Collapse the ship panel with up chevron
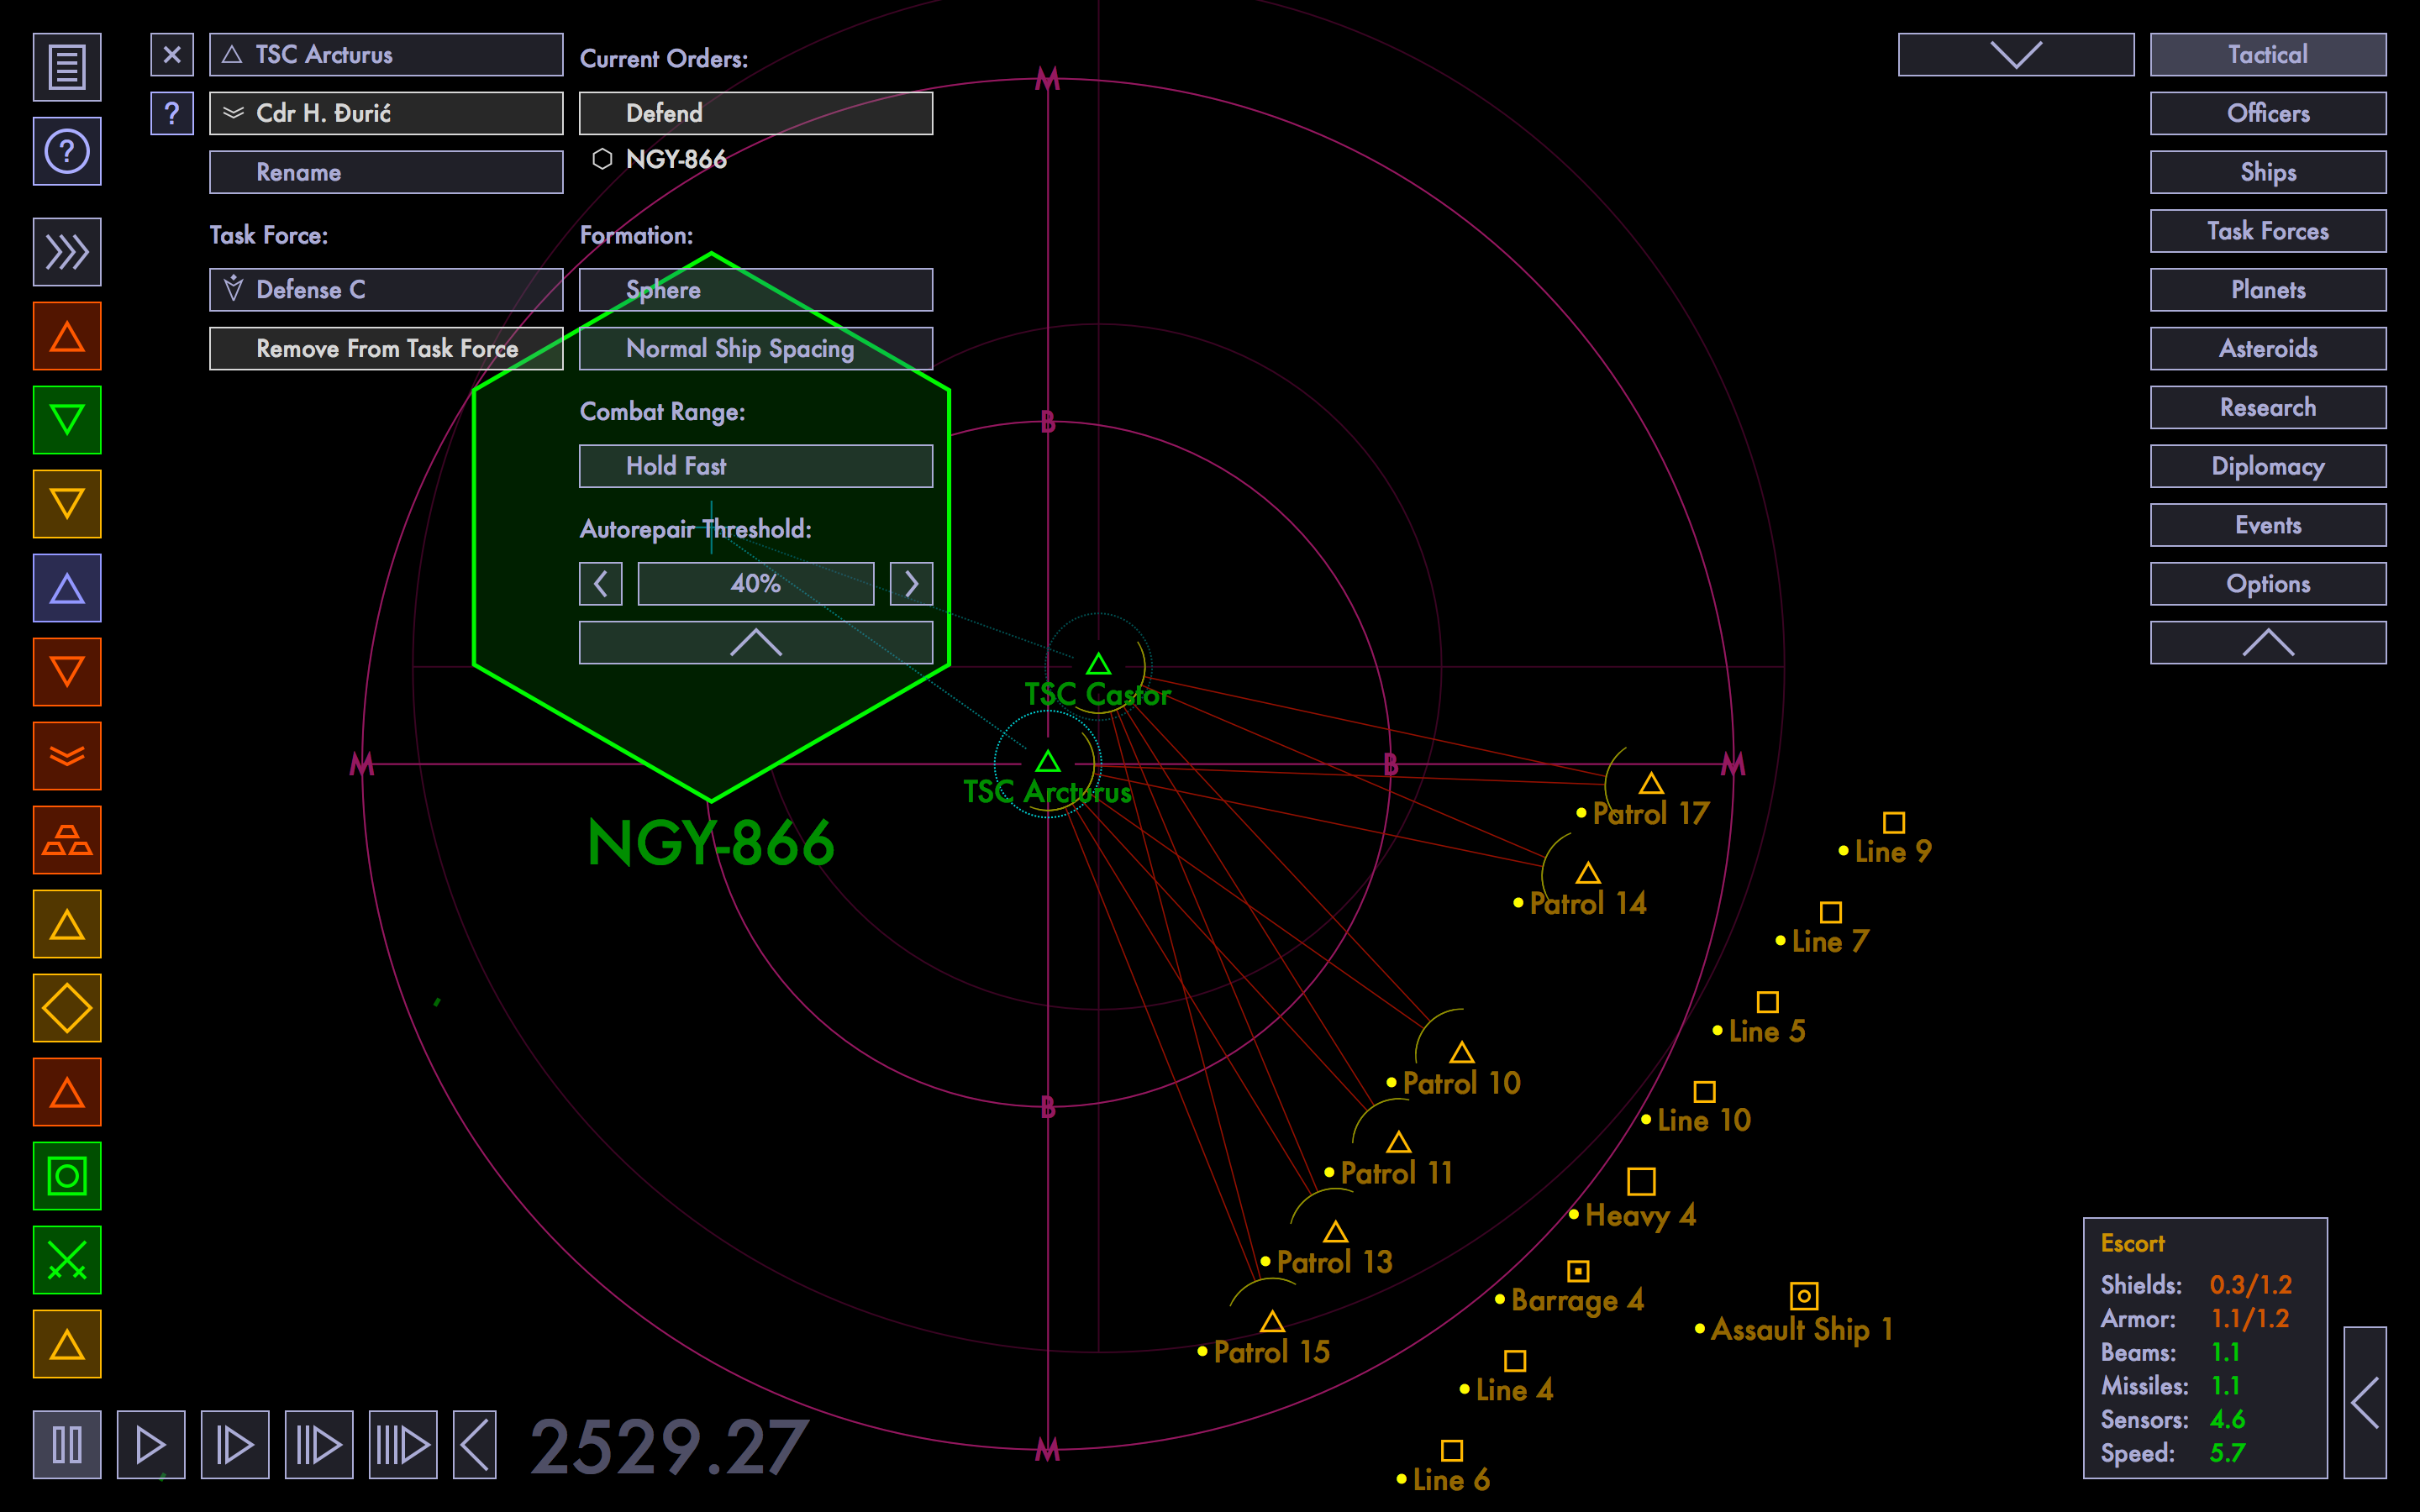Image resolution: width=2420 pixels, height=1512 pixels. coord(755,642)
